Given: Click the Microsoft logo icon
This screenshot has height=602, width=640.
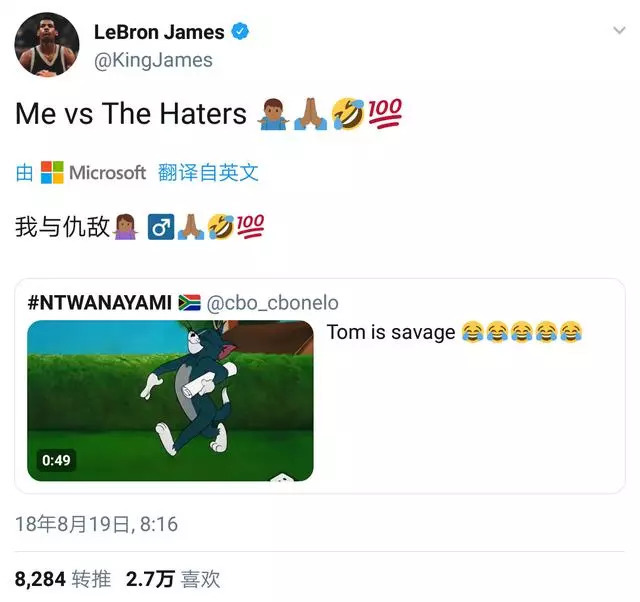Looking at the screenshot, I should click(52, 172).
